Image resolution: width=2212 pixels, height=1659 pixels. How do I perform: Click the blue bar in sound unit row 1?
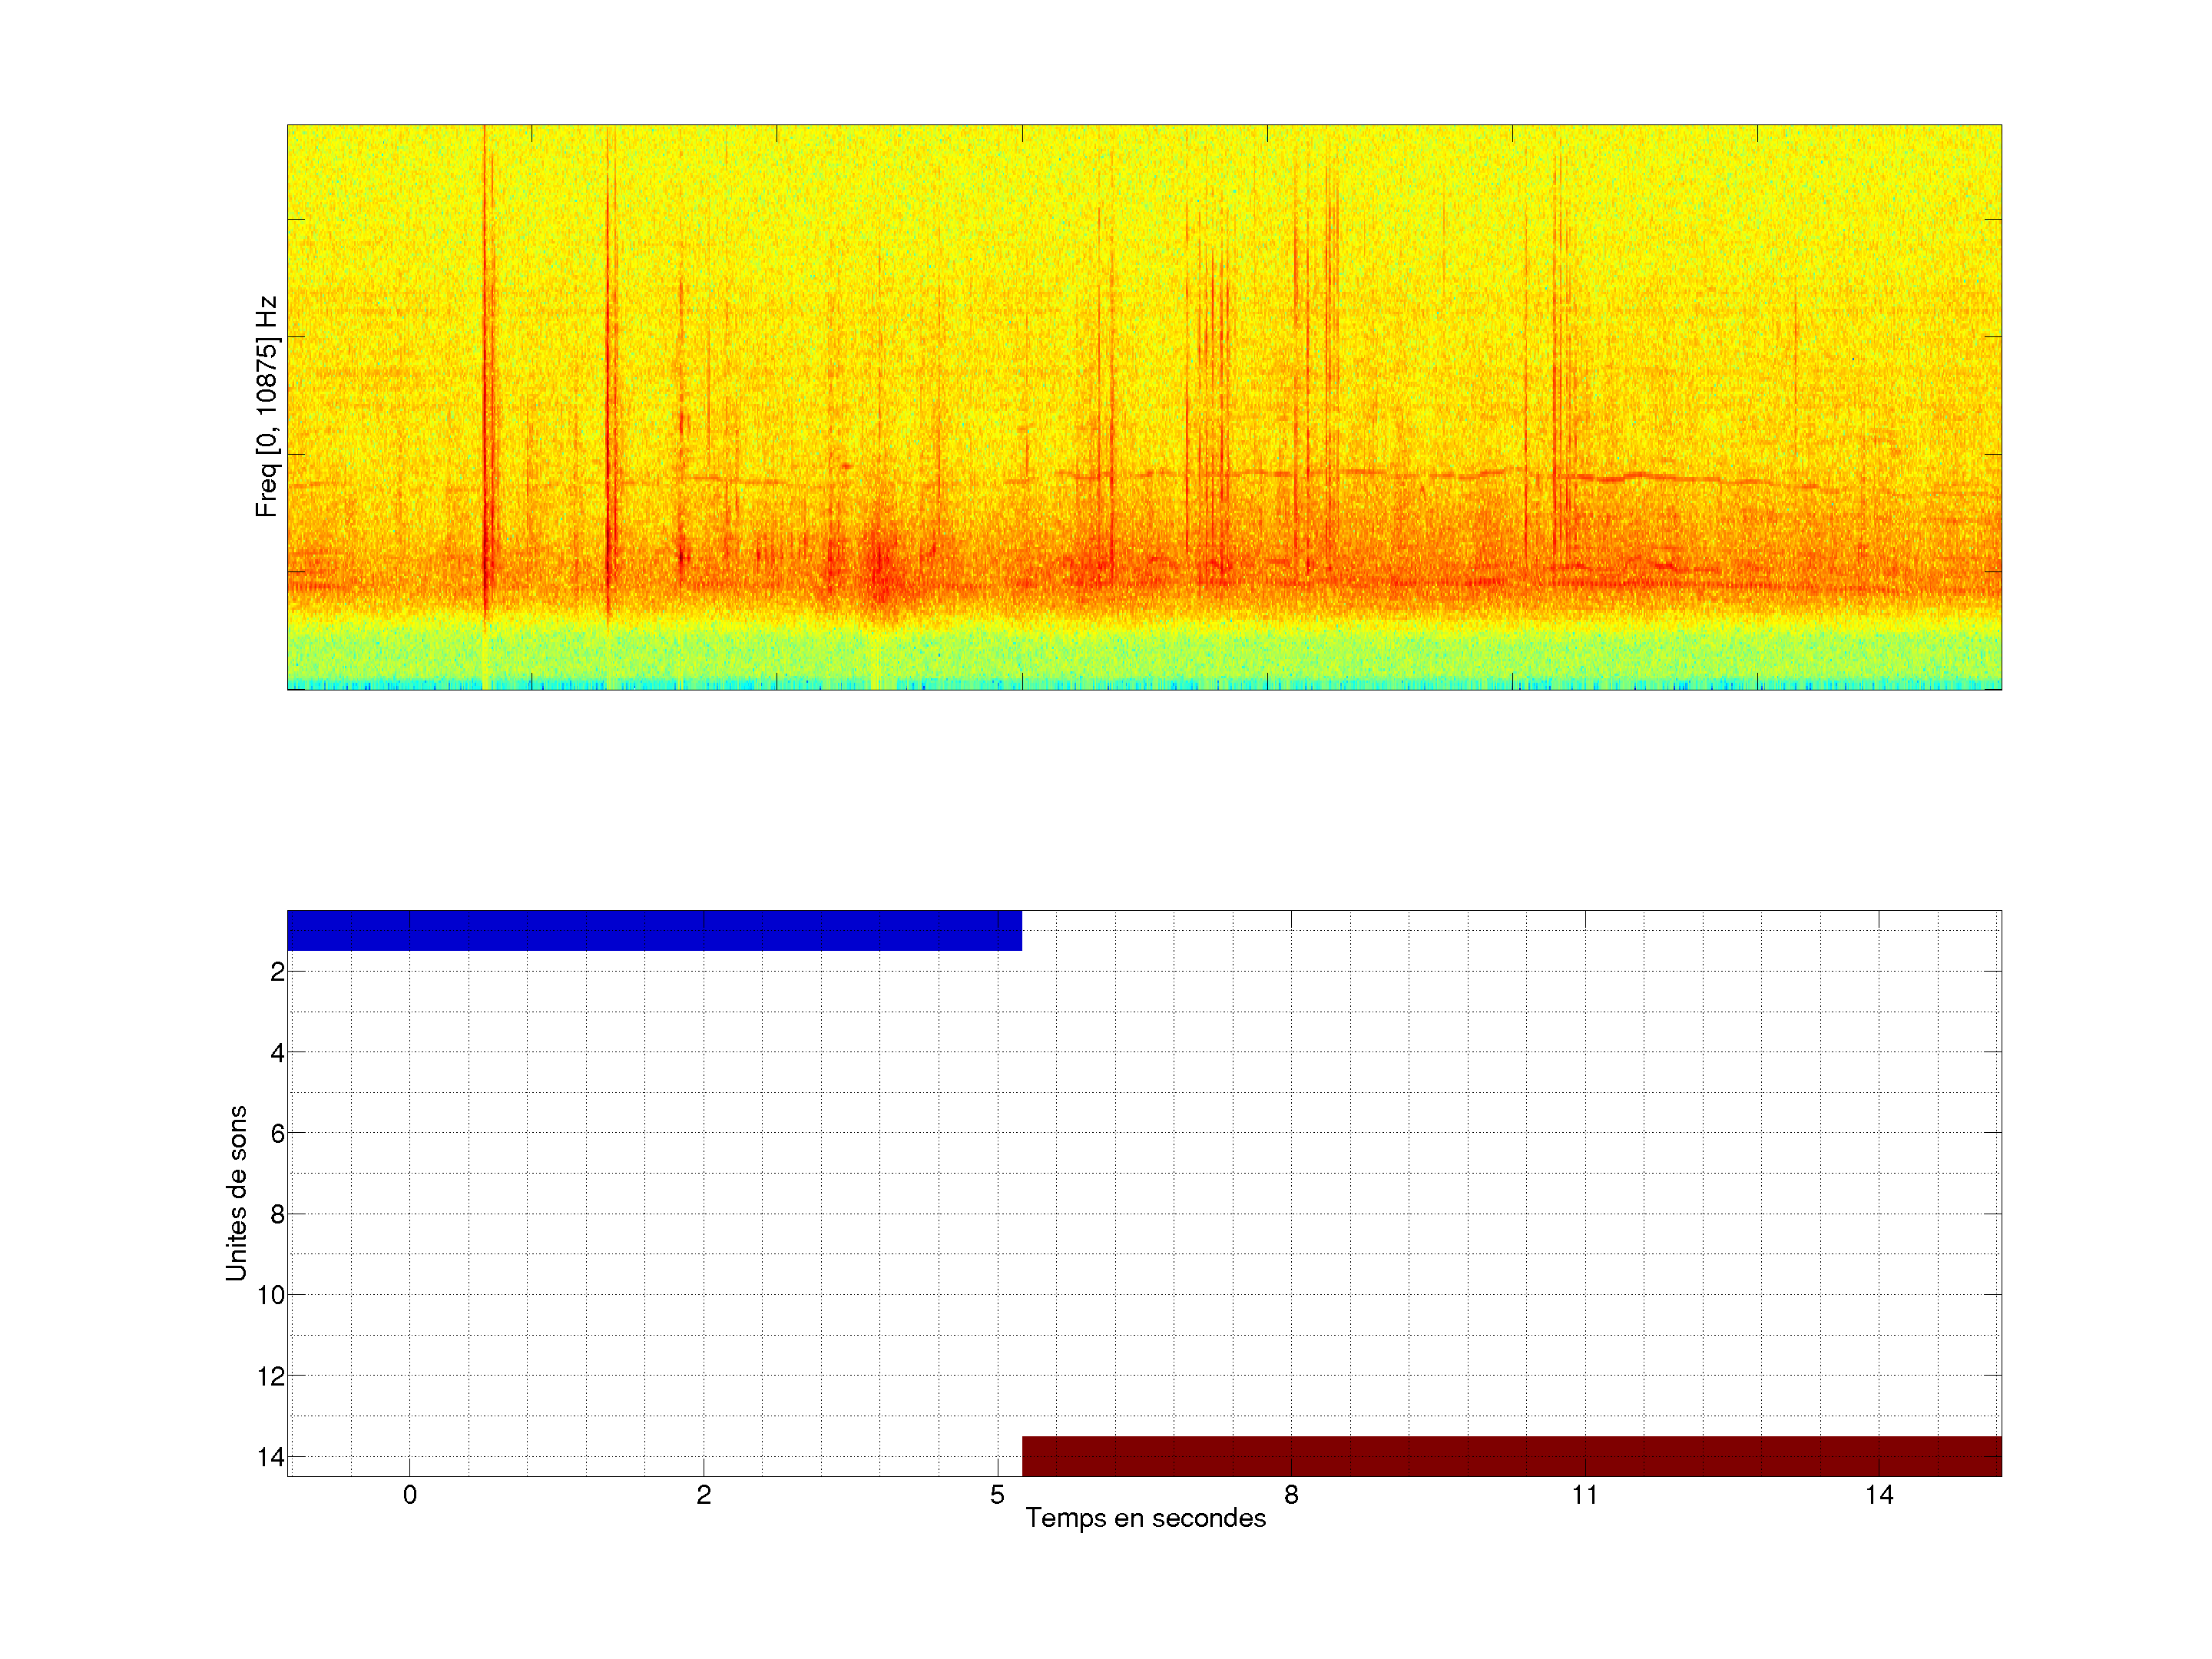(654, 930)
